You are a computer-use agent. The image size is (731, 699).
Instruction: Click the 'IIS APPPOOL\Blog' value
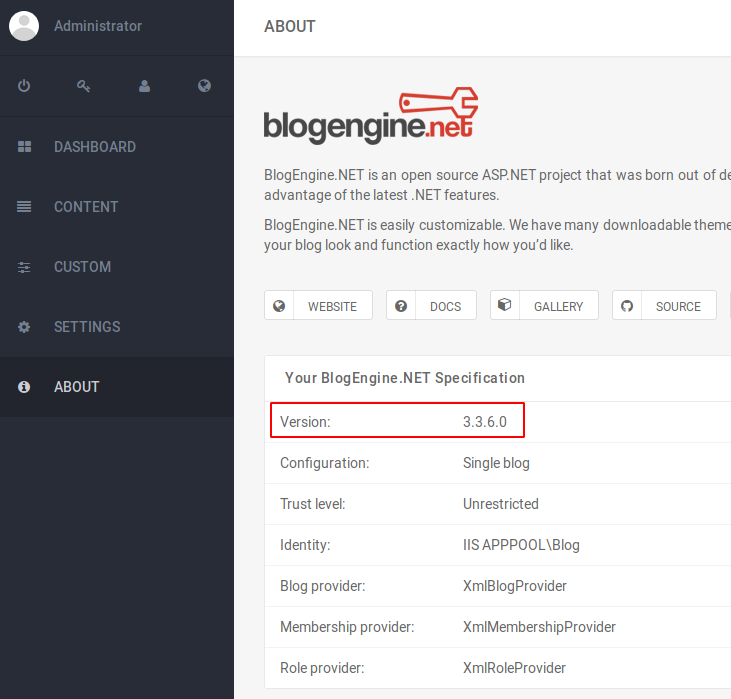tap(521, 545)
